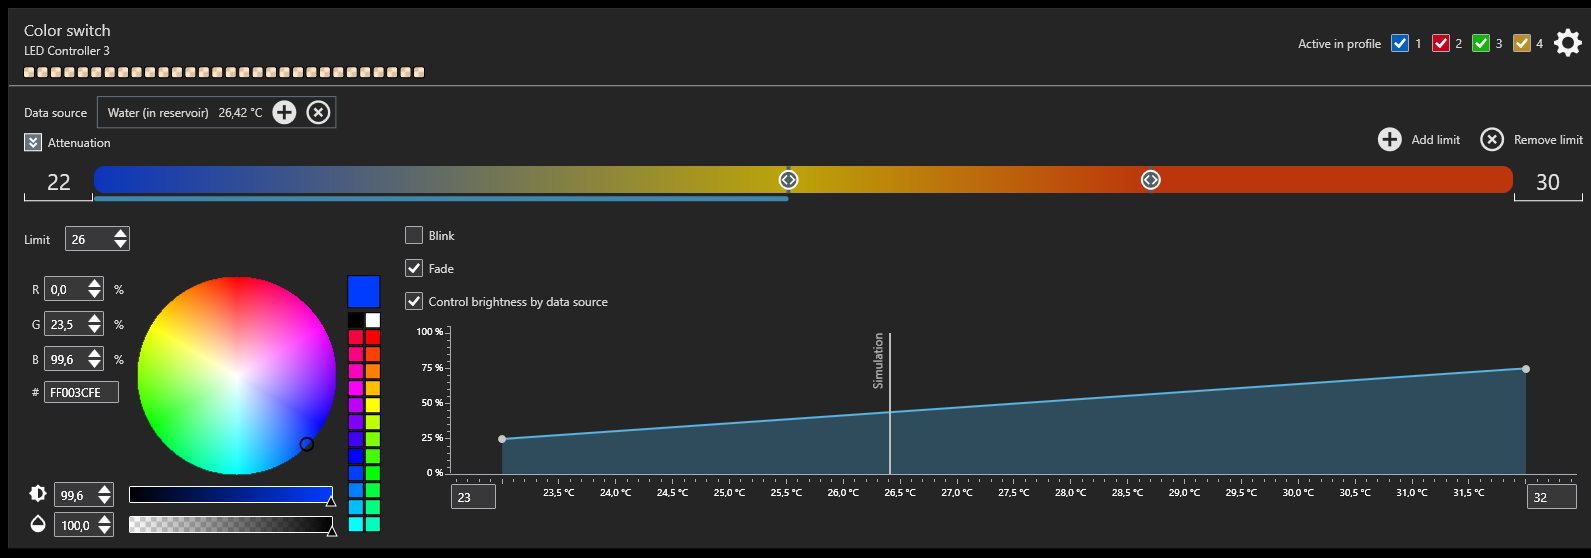1591x558 pixels.
Task: Click the Remove limit X icon
Action: pos(1492,140)
